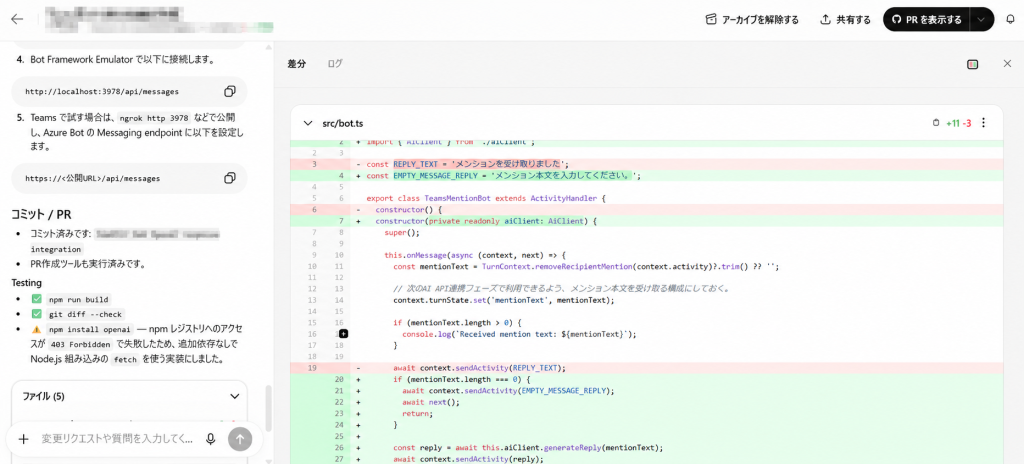Switch to the 差分 tab

coord(296,64)
